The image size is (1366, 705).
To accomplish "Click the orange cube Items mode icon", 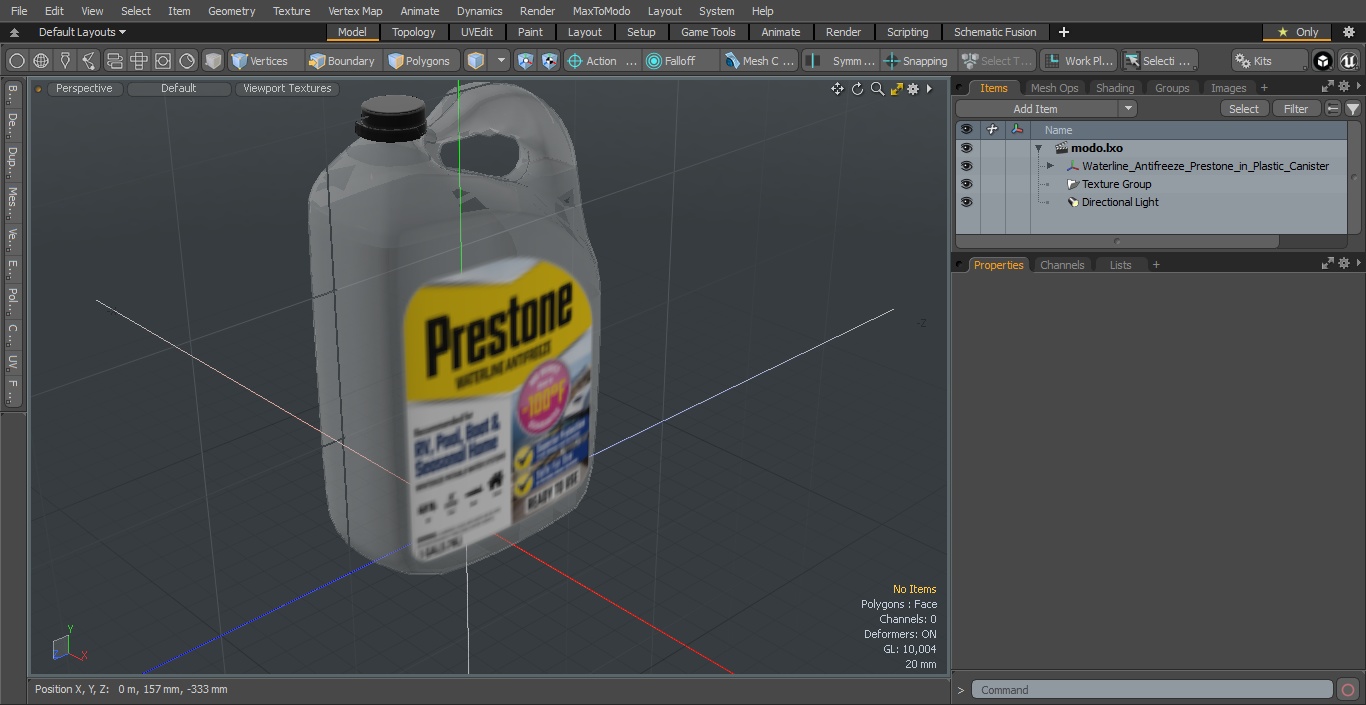I will pyautogui.click(x=476, y=61).
